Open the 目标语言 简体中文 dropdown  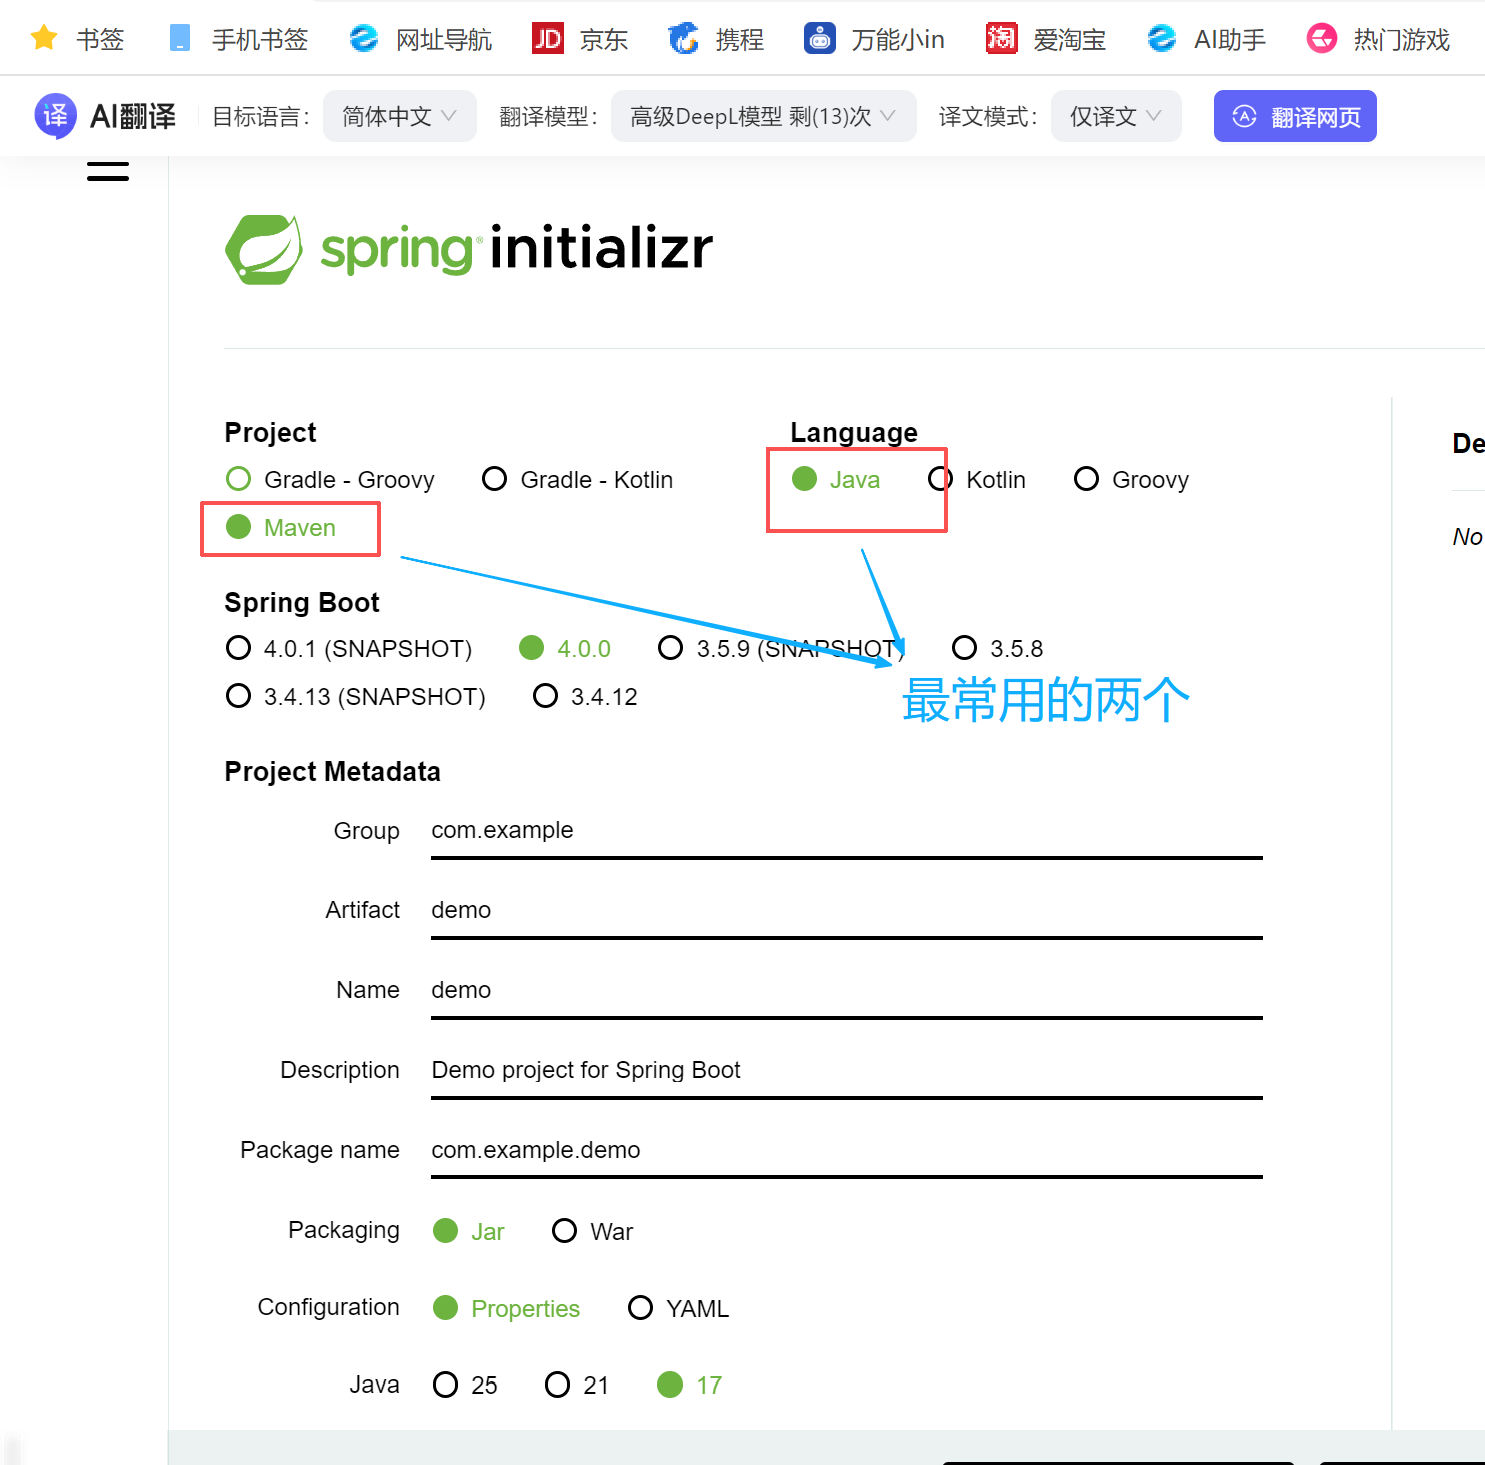click(399, 116)
